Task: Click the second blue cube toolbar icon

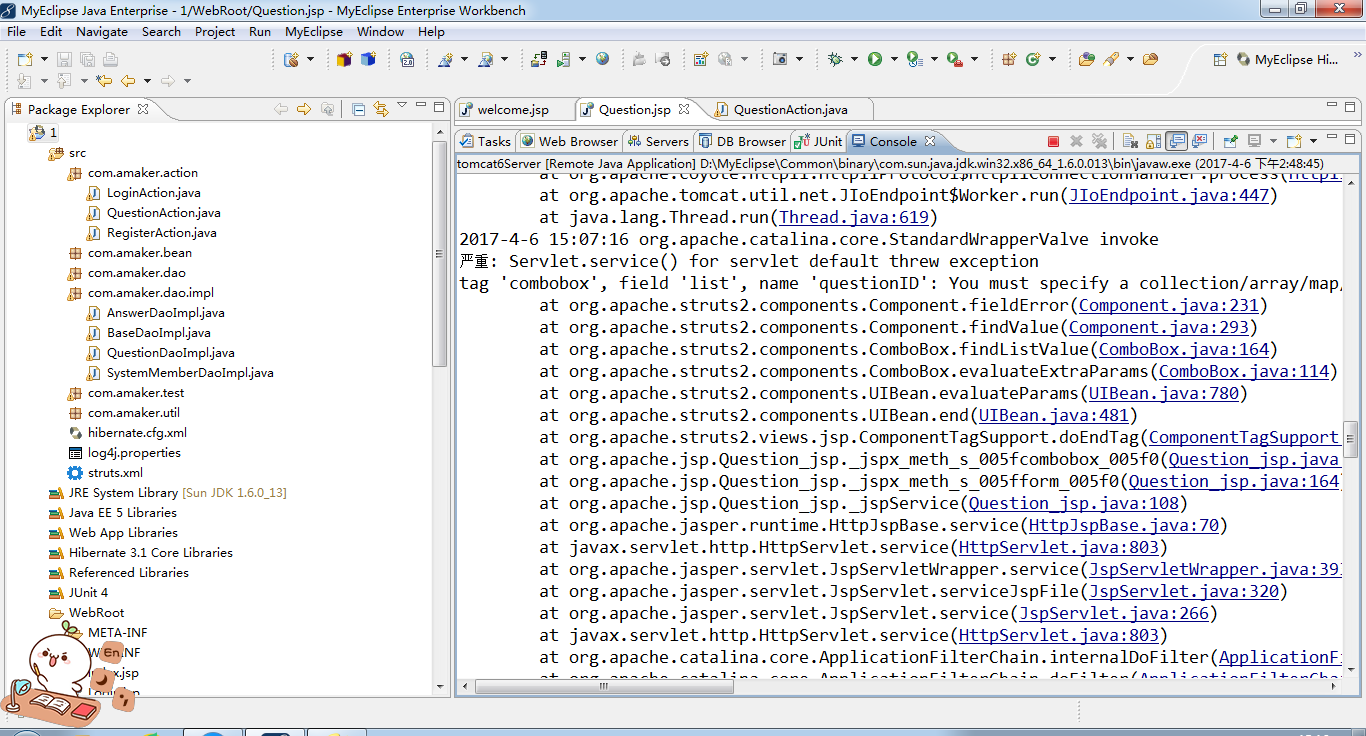Action: 368,59
